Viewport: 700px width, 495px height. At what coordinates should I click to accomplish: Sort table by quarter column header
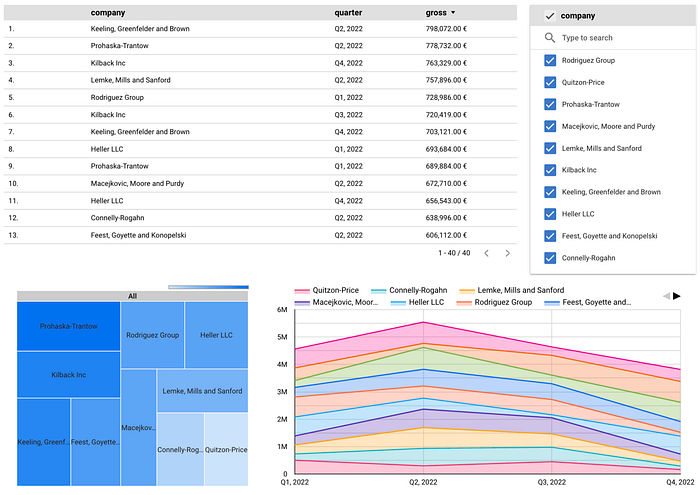click(348, 13)
